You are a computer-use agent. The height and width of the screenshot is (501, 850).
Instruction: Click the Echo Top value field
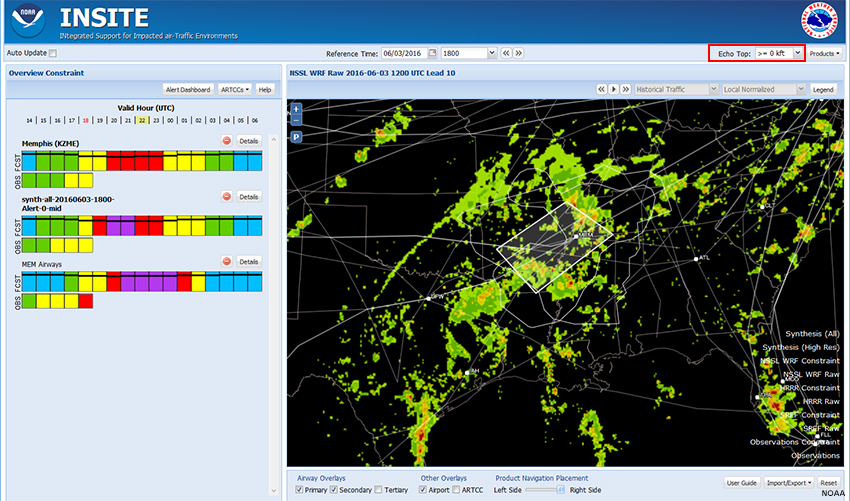point(774,53)
